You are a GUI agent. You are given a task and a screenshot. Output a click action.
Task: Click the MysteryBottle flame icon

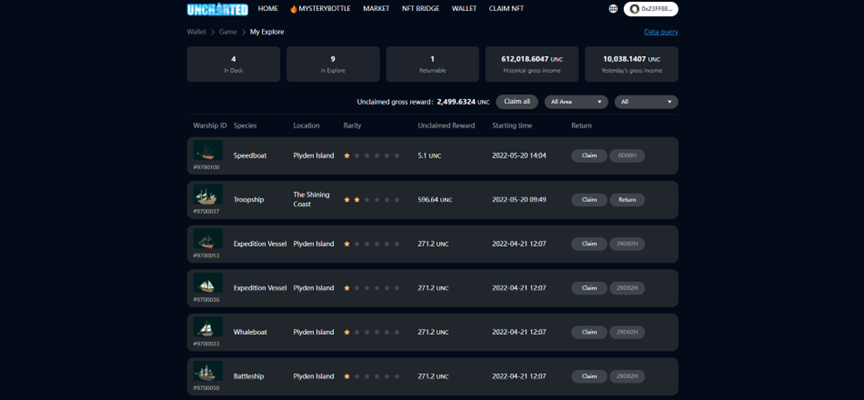pyautogui.click(x=294, y=9)
